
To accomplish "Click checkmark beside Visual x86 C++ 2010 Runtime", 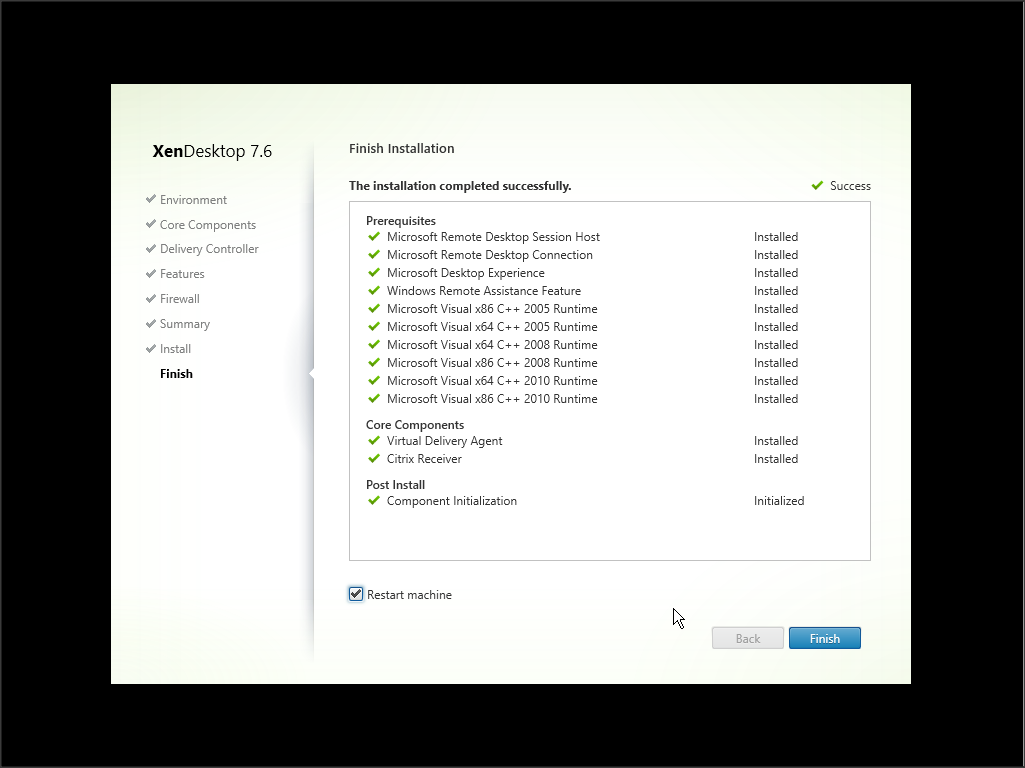I will click(x=374, y=399).
